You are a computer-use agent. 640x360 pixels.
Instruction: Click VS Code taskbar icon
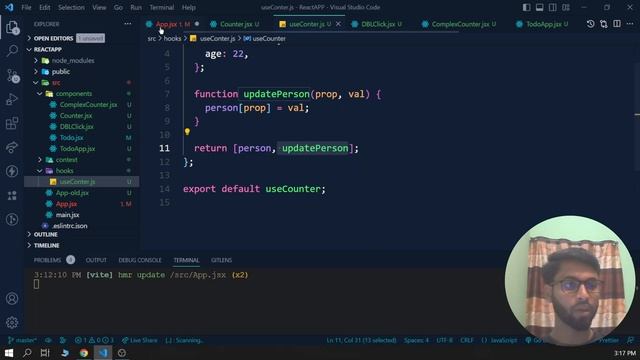pyautogui.click(x=103, y=353)
